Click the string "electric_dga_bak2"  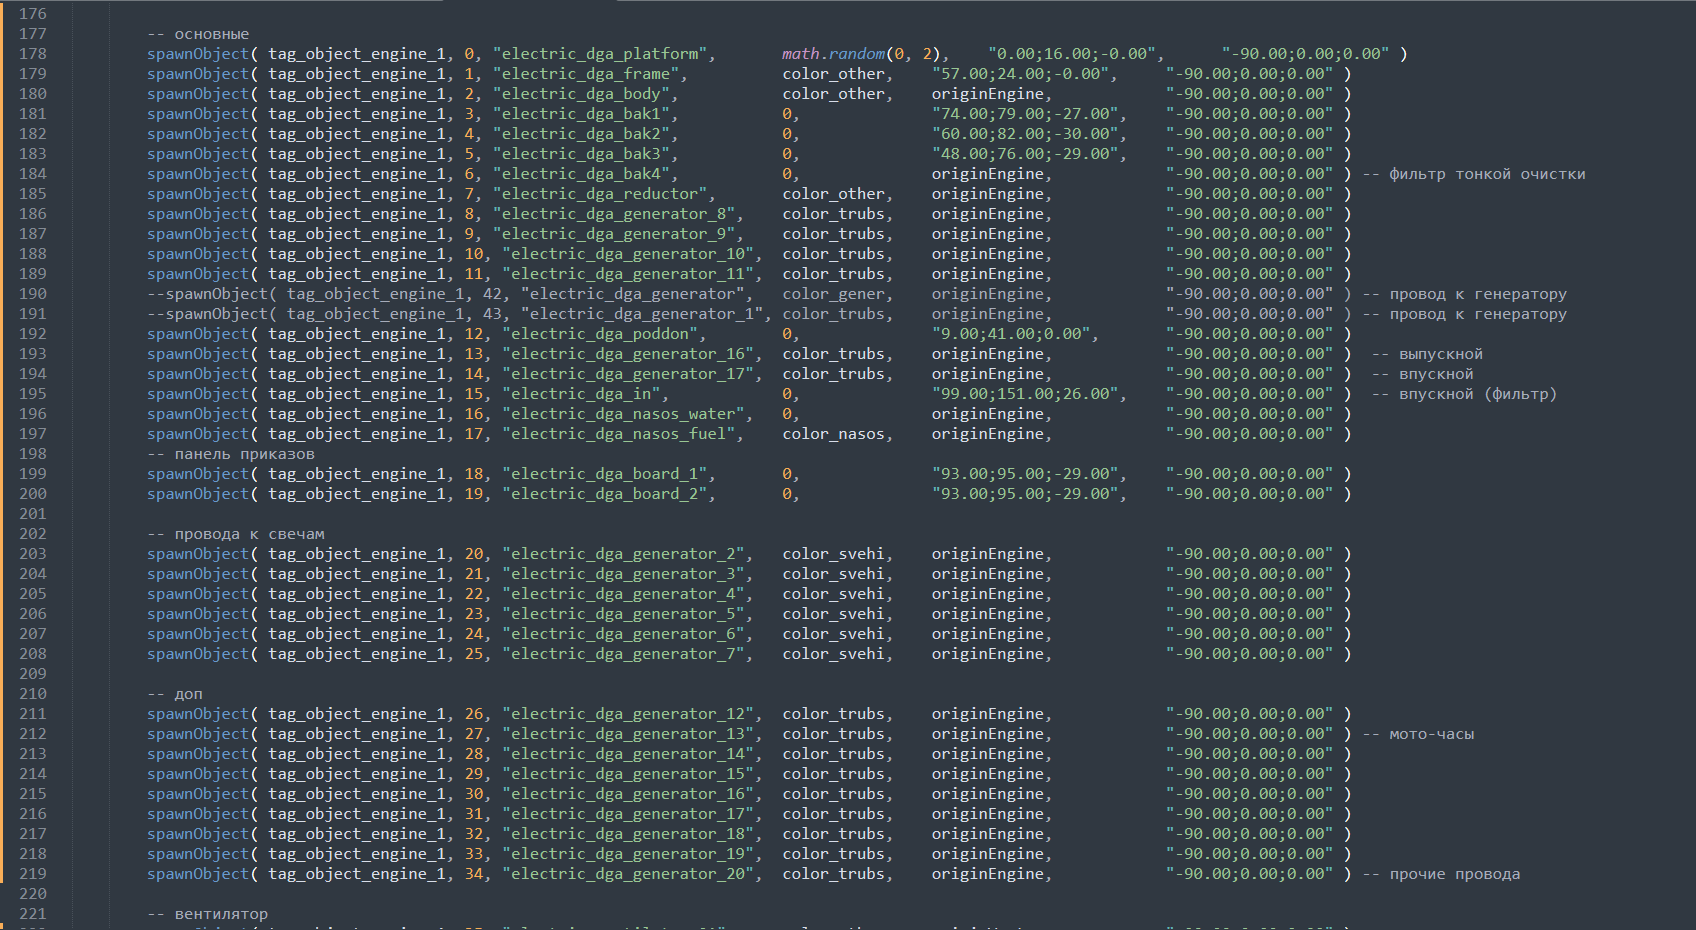coord(581,134)
